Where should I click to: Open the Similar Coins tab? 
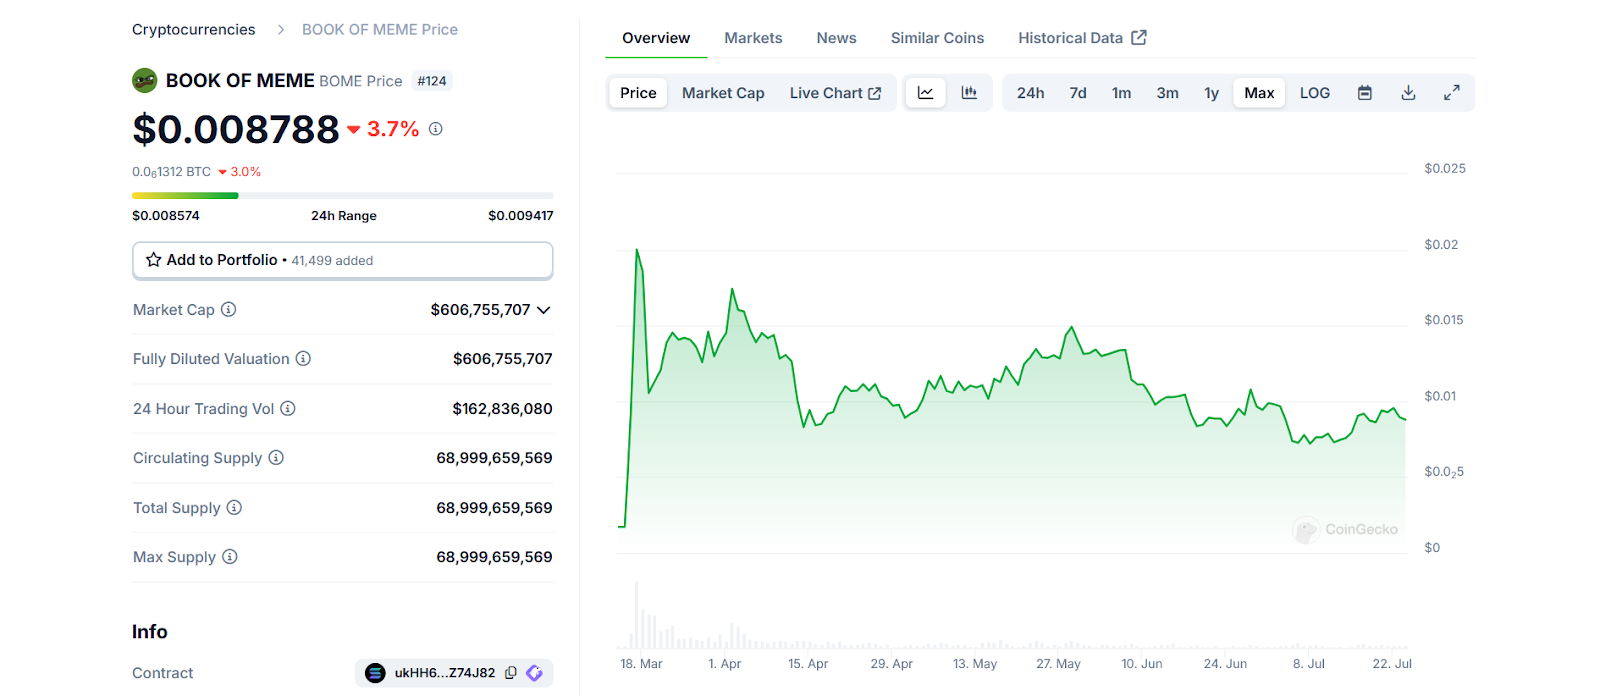click(x=937, y=38)
